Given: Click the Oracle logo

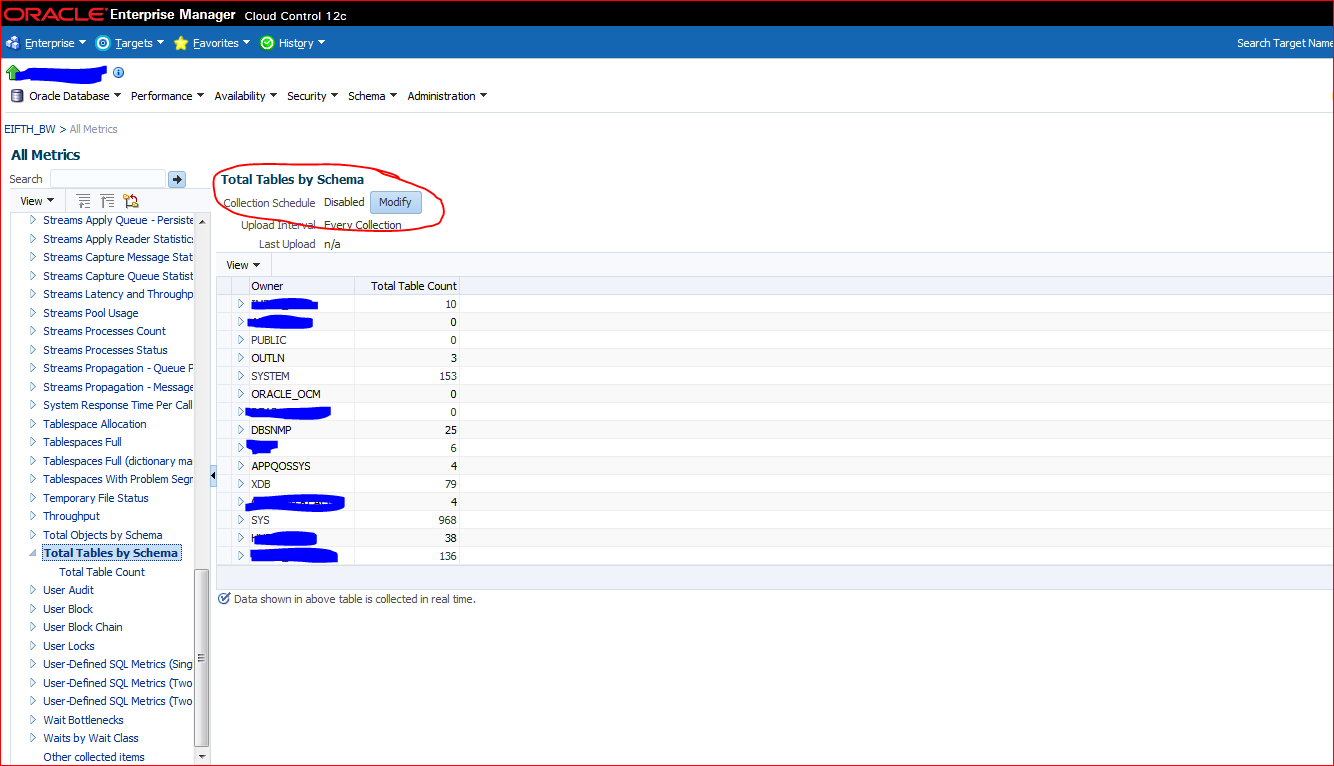Looking at the screenshot, I should [54, 14].
